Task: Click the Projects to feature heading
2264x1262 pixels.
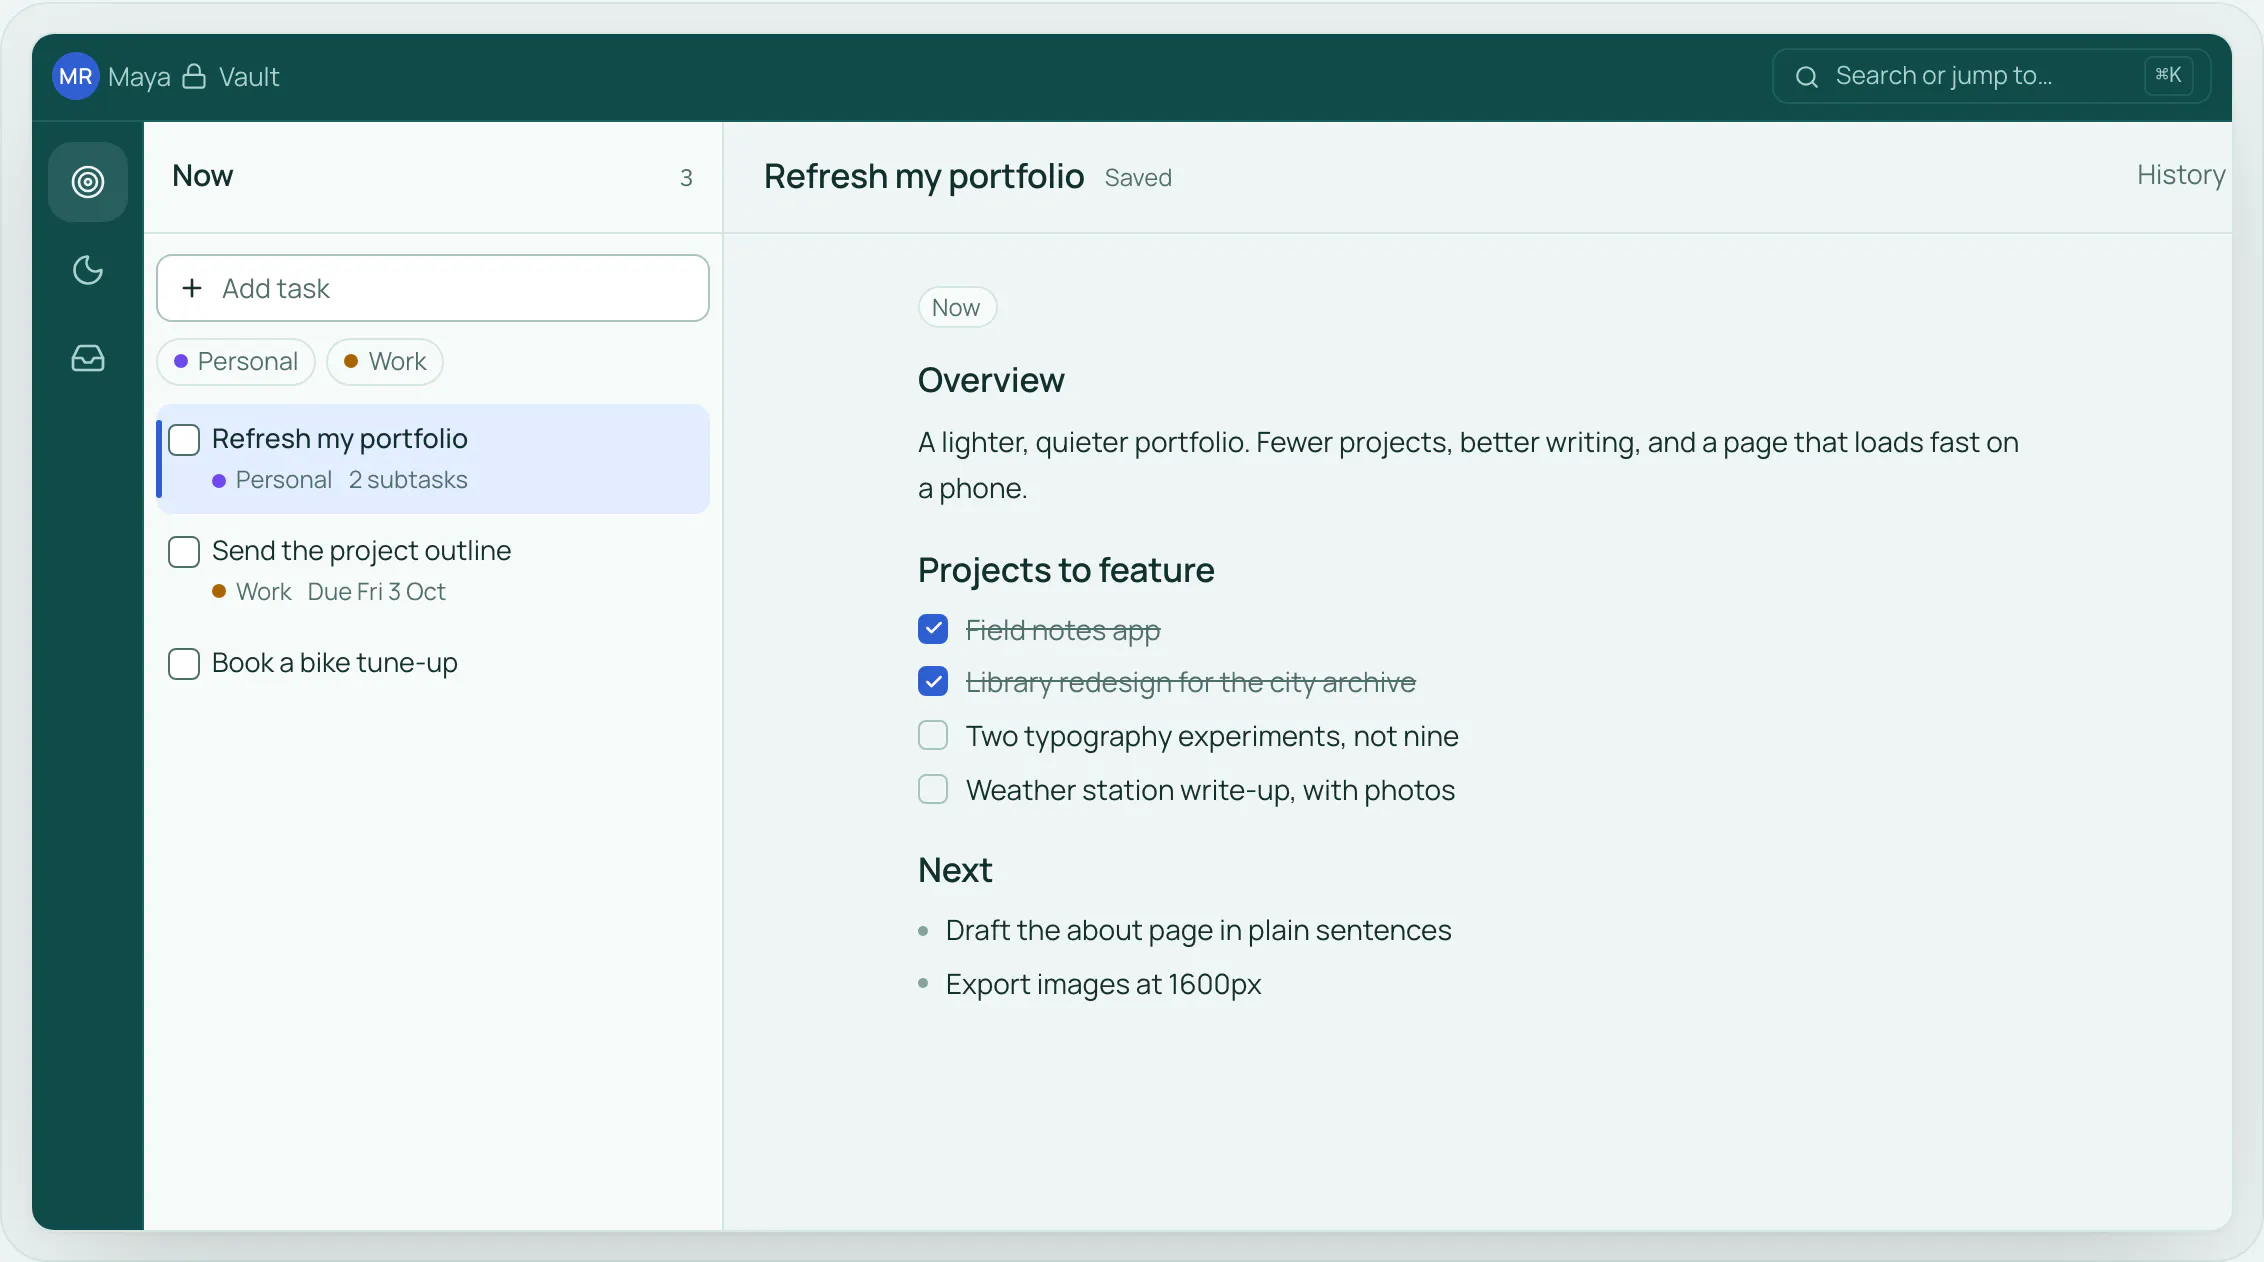Action: (1066, 570)
